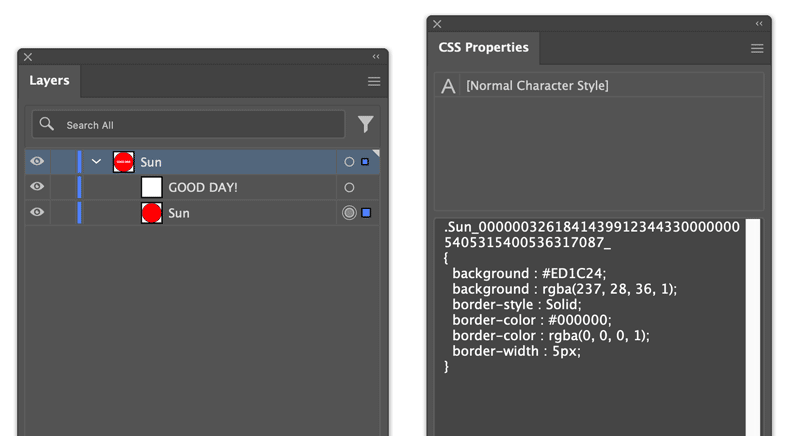The image size is (790, 436).
Task: Click selection indicator square of Sun sublayer
Action: pos(366,213)
